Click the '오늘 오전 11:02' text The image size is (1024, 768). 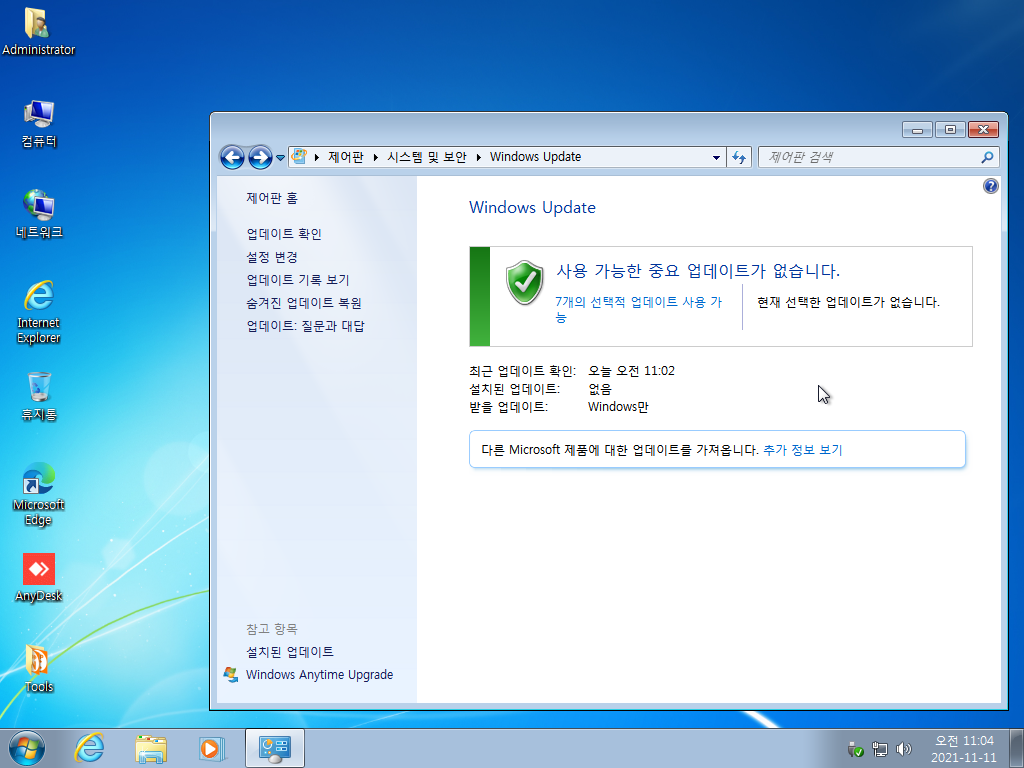pyautogui.click(x=631, y=371)
